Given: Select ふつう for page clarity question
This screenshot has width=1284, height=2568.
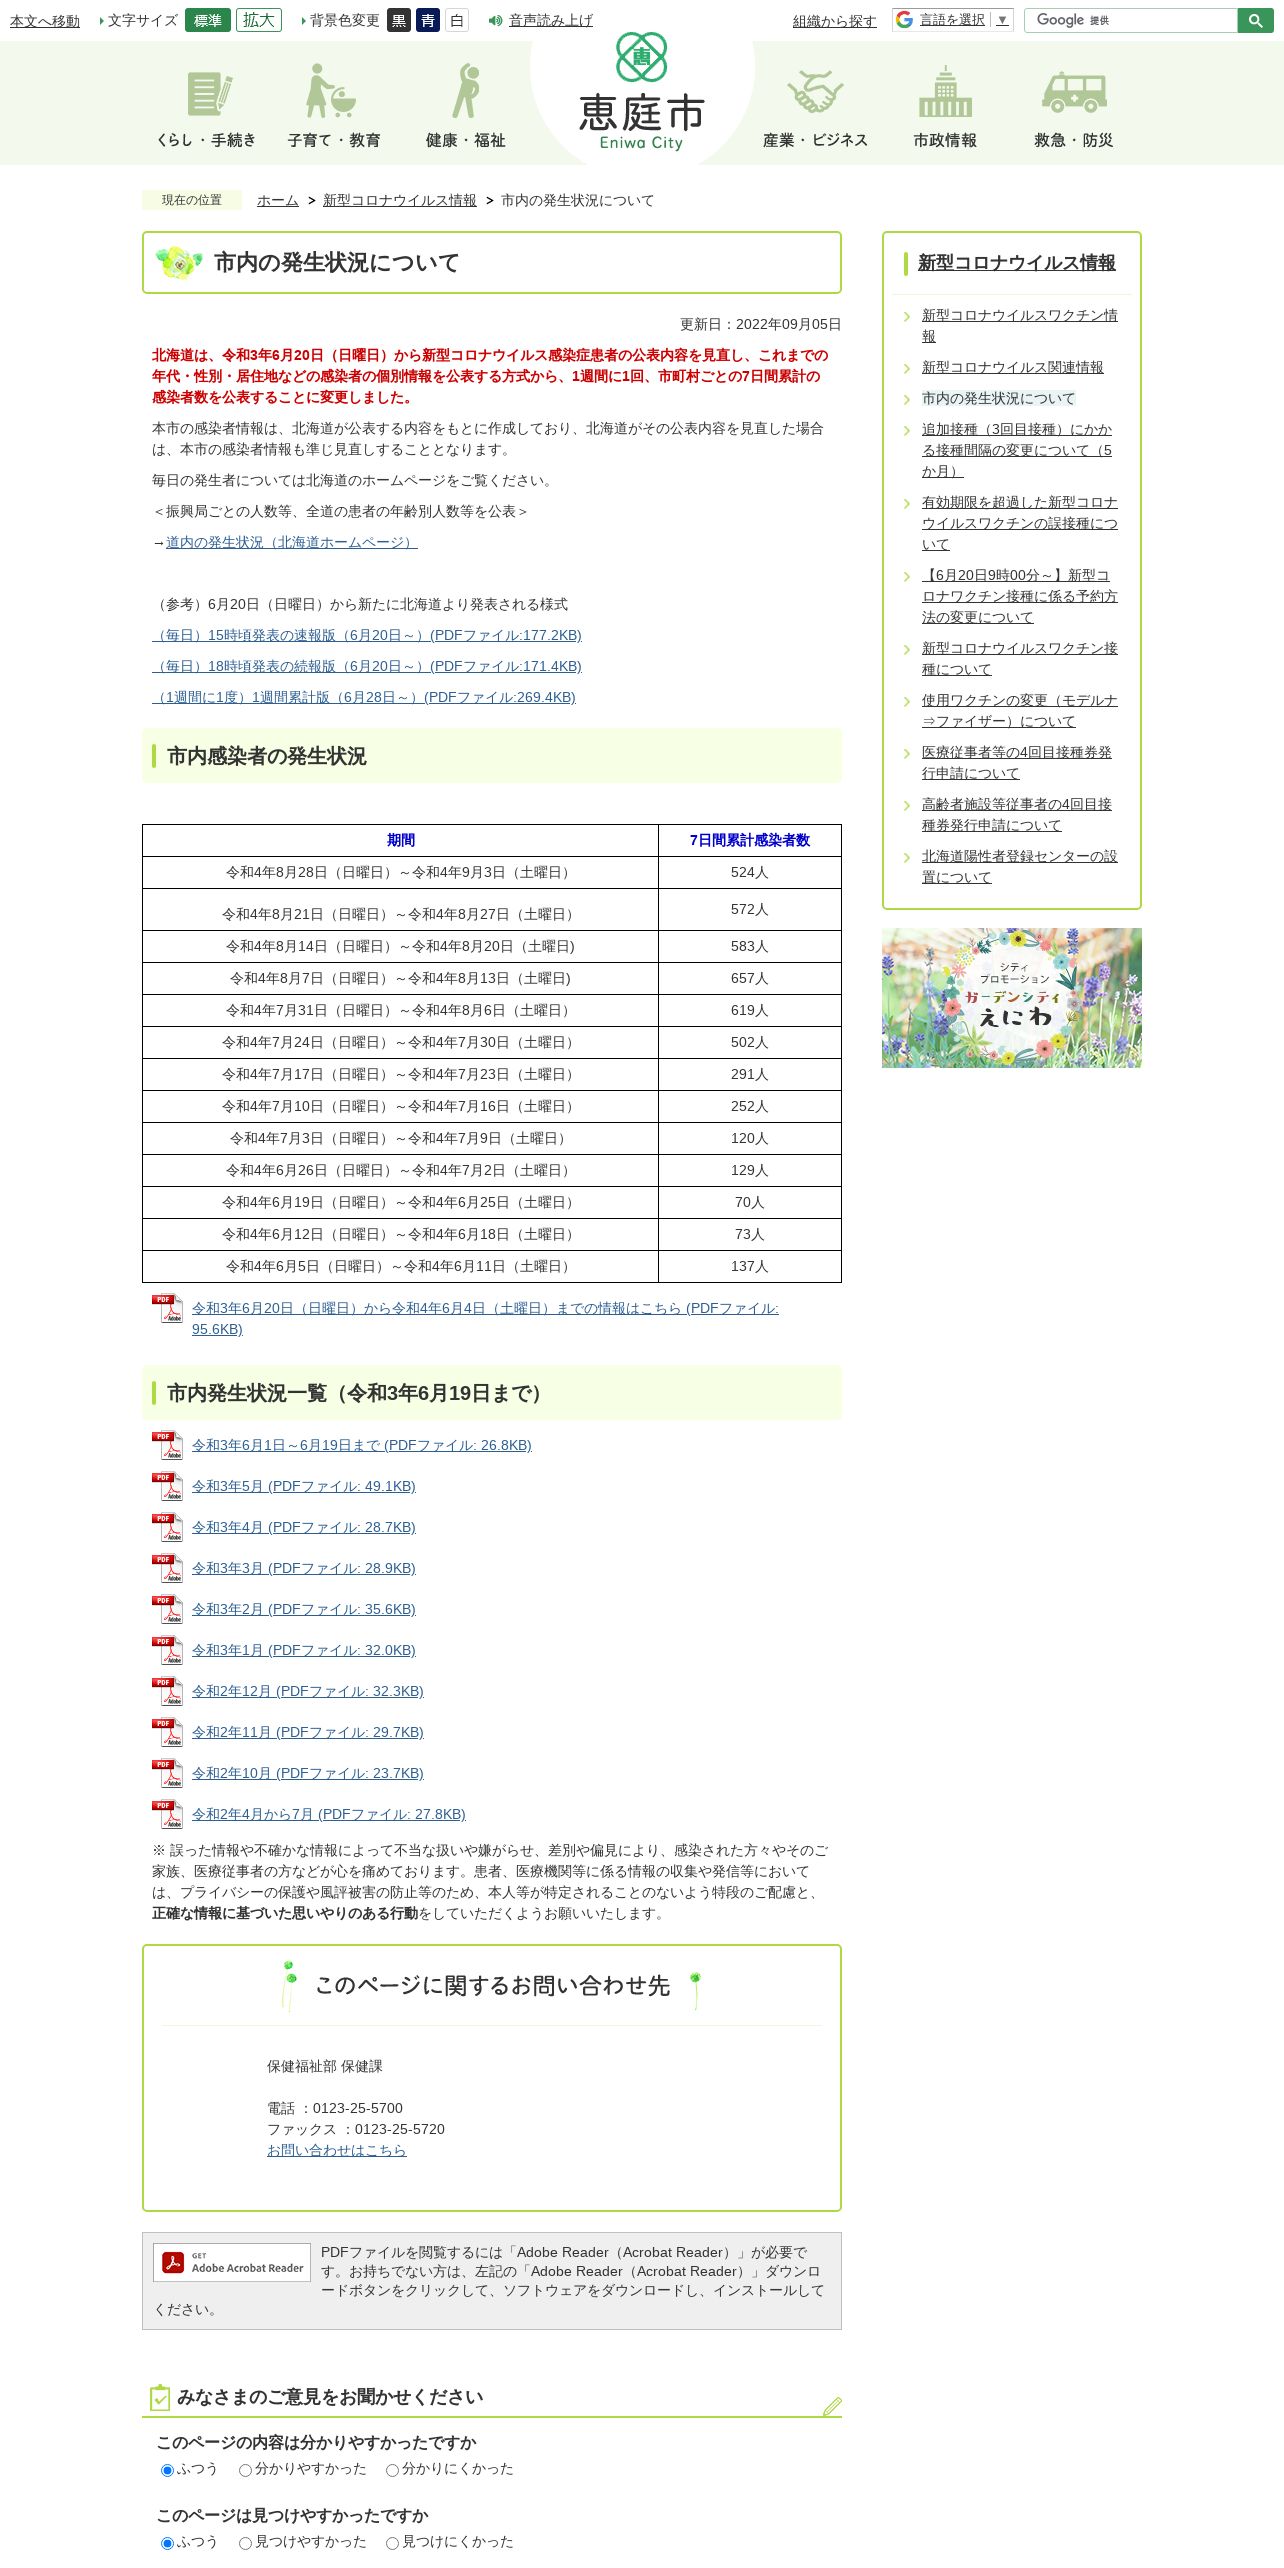Looking at the screenshot, I should (x=167, y=2470).
